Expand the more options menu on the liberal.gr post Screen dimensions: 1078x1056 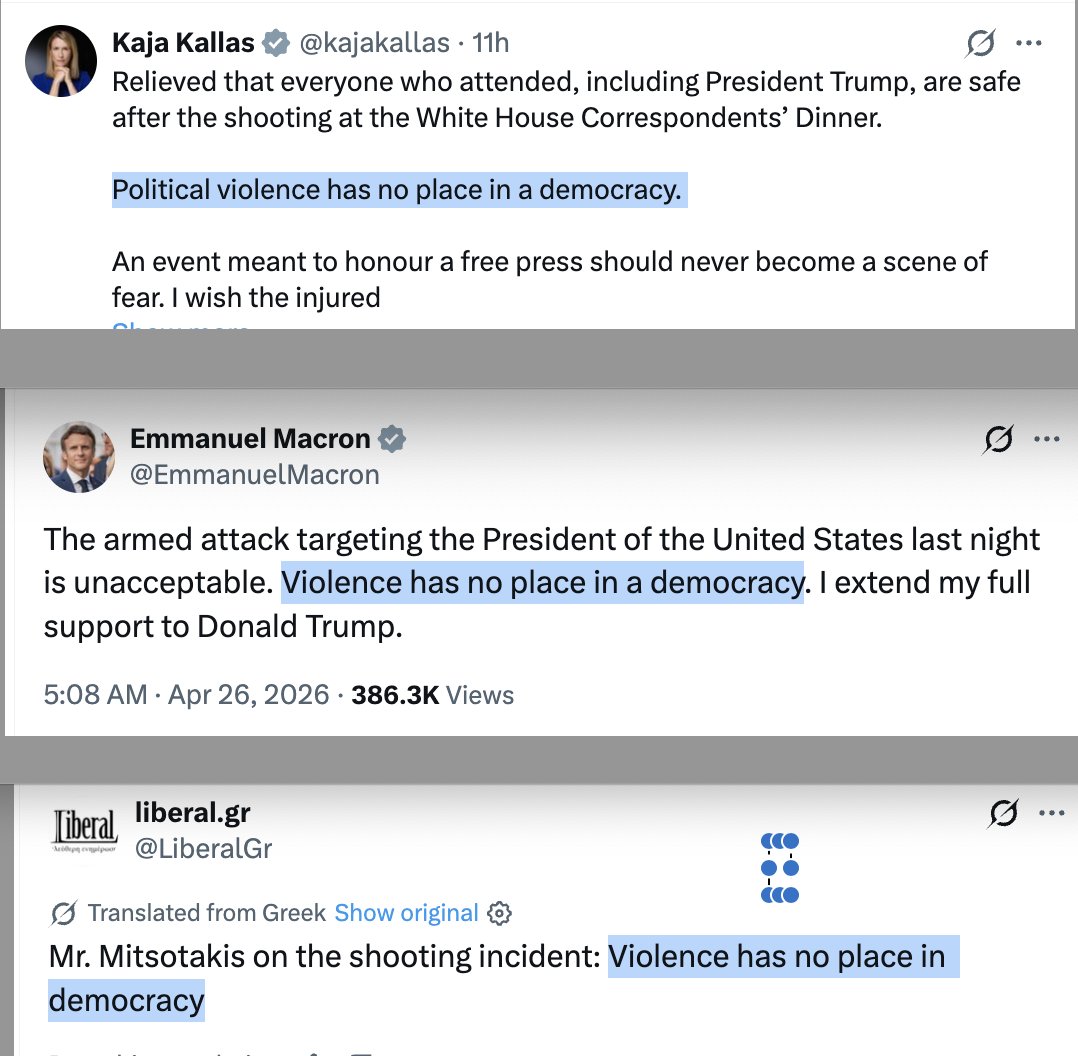1051,814
